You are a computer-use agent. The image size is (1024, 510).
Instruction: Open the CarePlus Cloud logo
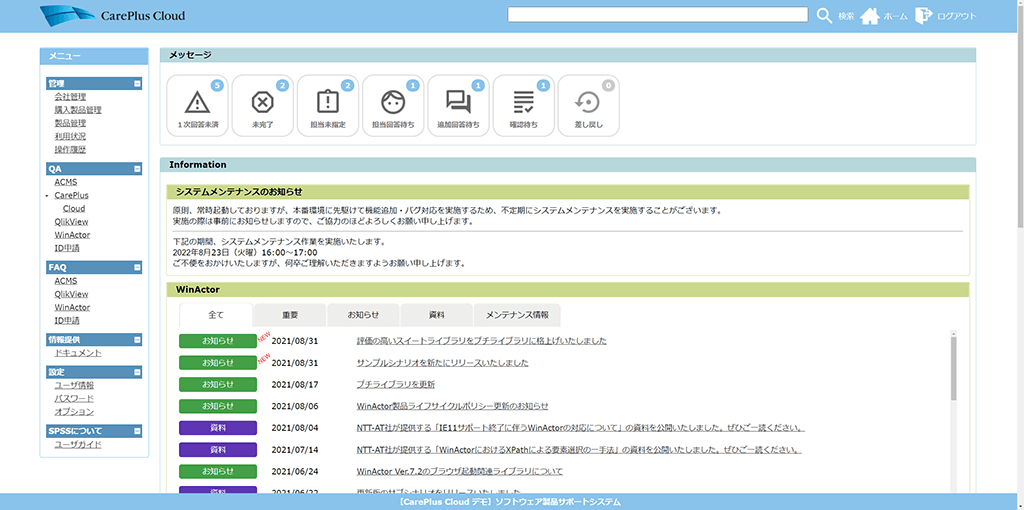pos(112,16)
